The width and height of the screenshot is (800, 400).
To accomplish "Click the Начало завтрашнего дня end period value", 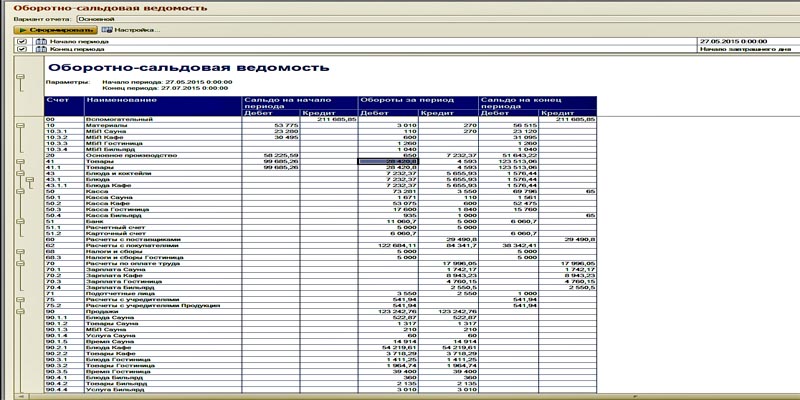I will tap(745, 49).
